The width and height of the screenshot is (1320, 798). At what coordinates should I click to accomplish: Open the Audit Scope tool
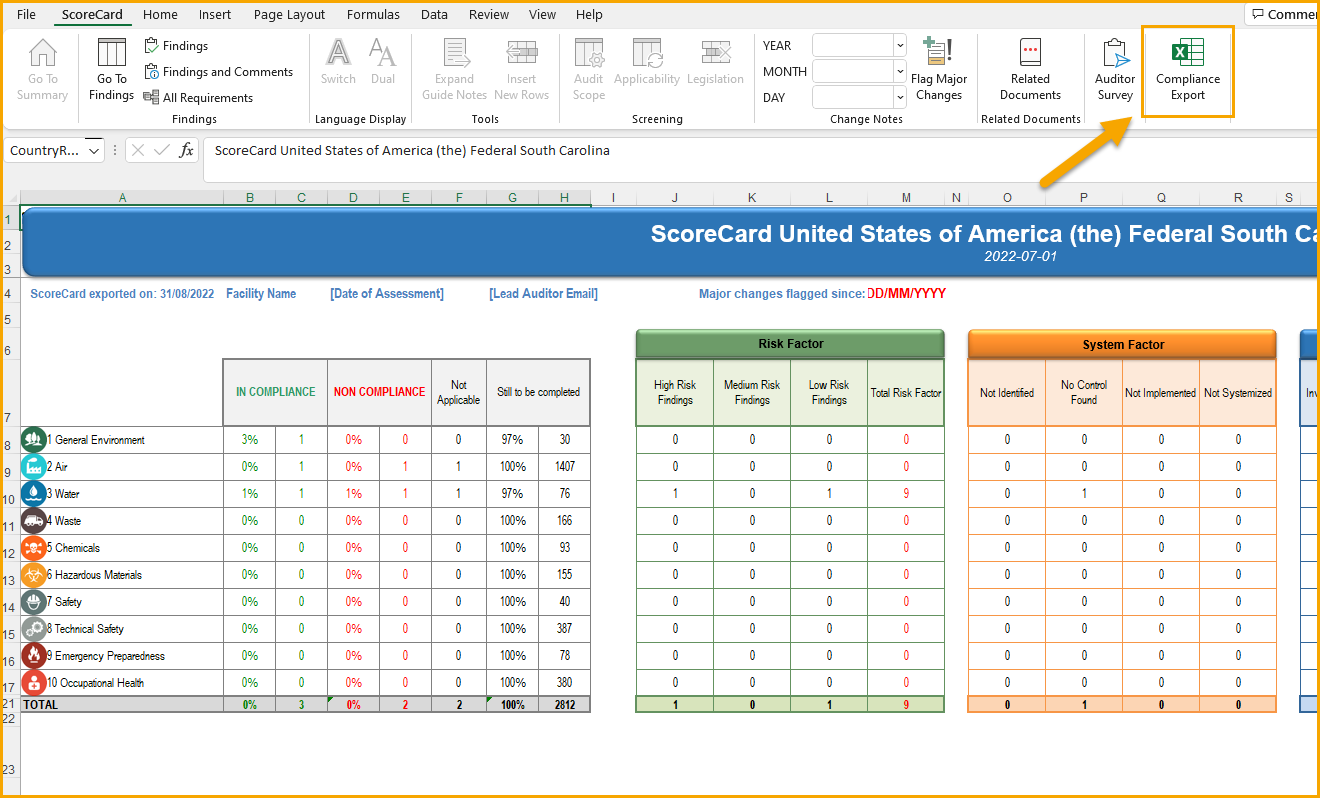588,68
